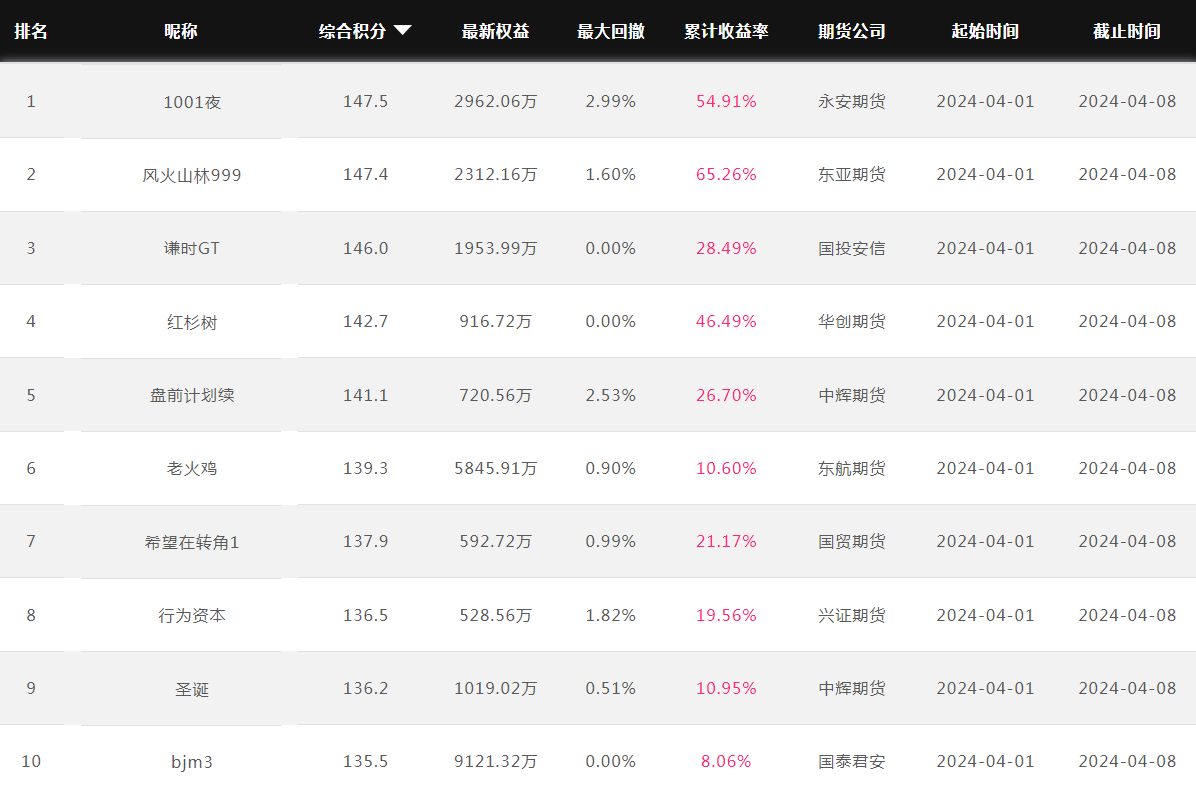
Task: Click equity value 2962.06万
Action: click(496, 101)
